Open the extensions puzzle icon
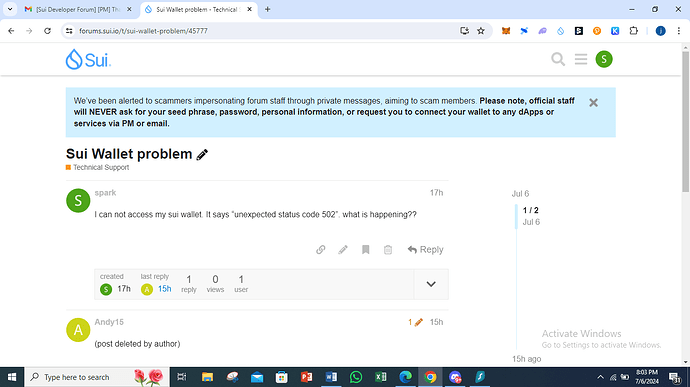690x387 pixels. [634, 31]
